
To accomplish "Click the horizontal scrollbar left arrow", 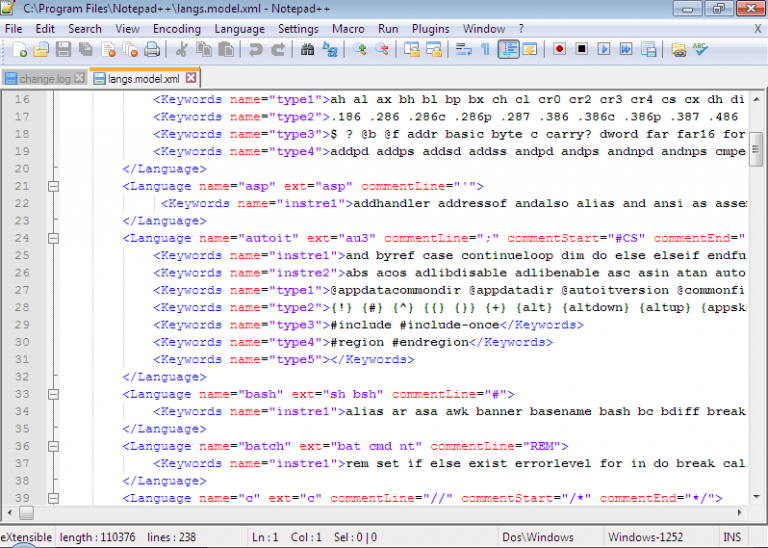I will 10,513.
